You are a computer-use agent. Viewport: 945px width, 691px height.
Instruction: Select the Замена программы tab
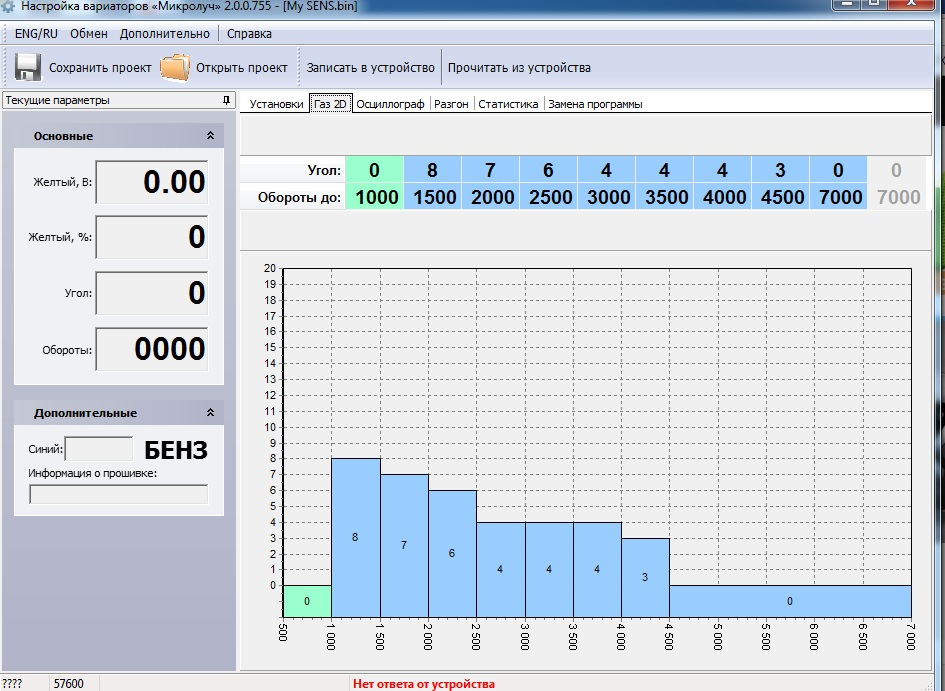[595, 104]
